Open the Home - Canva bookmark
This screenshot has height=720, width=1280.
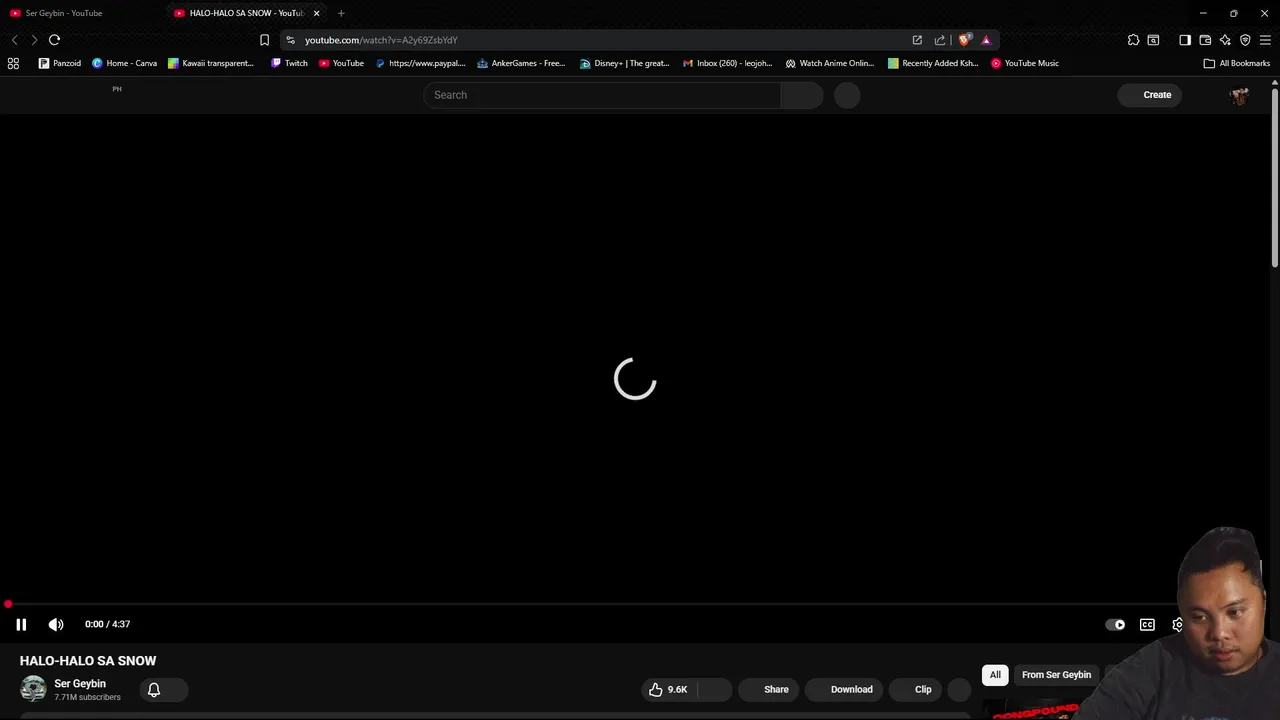coord(124,63)
